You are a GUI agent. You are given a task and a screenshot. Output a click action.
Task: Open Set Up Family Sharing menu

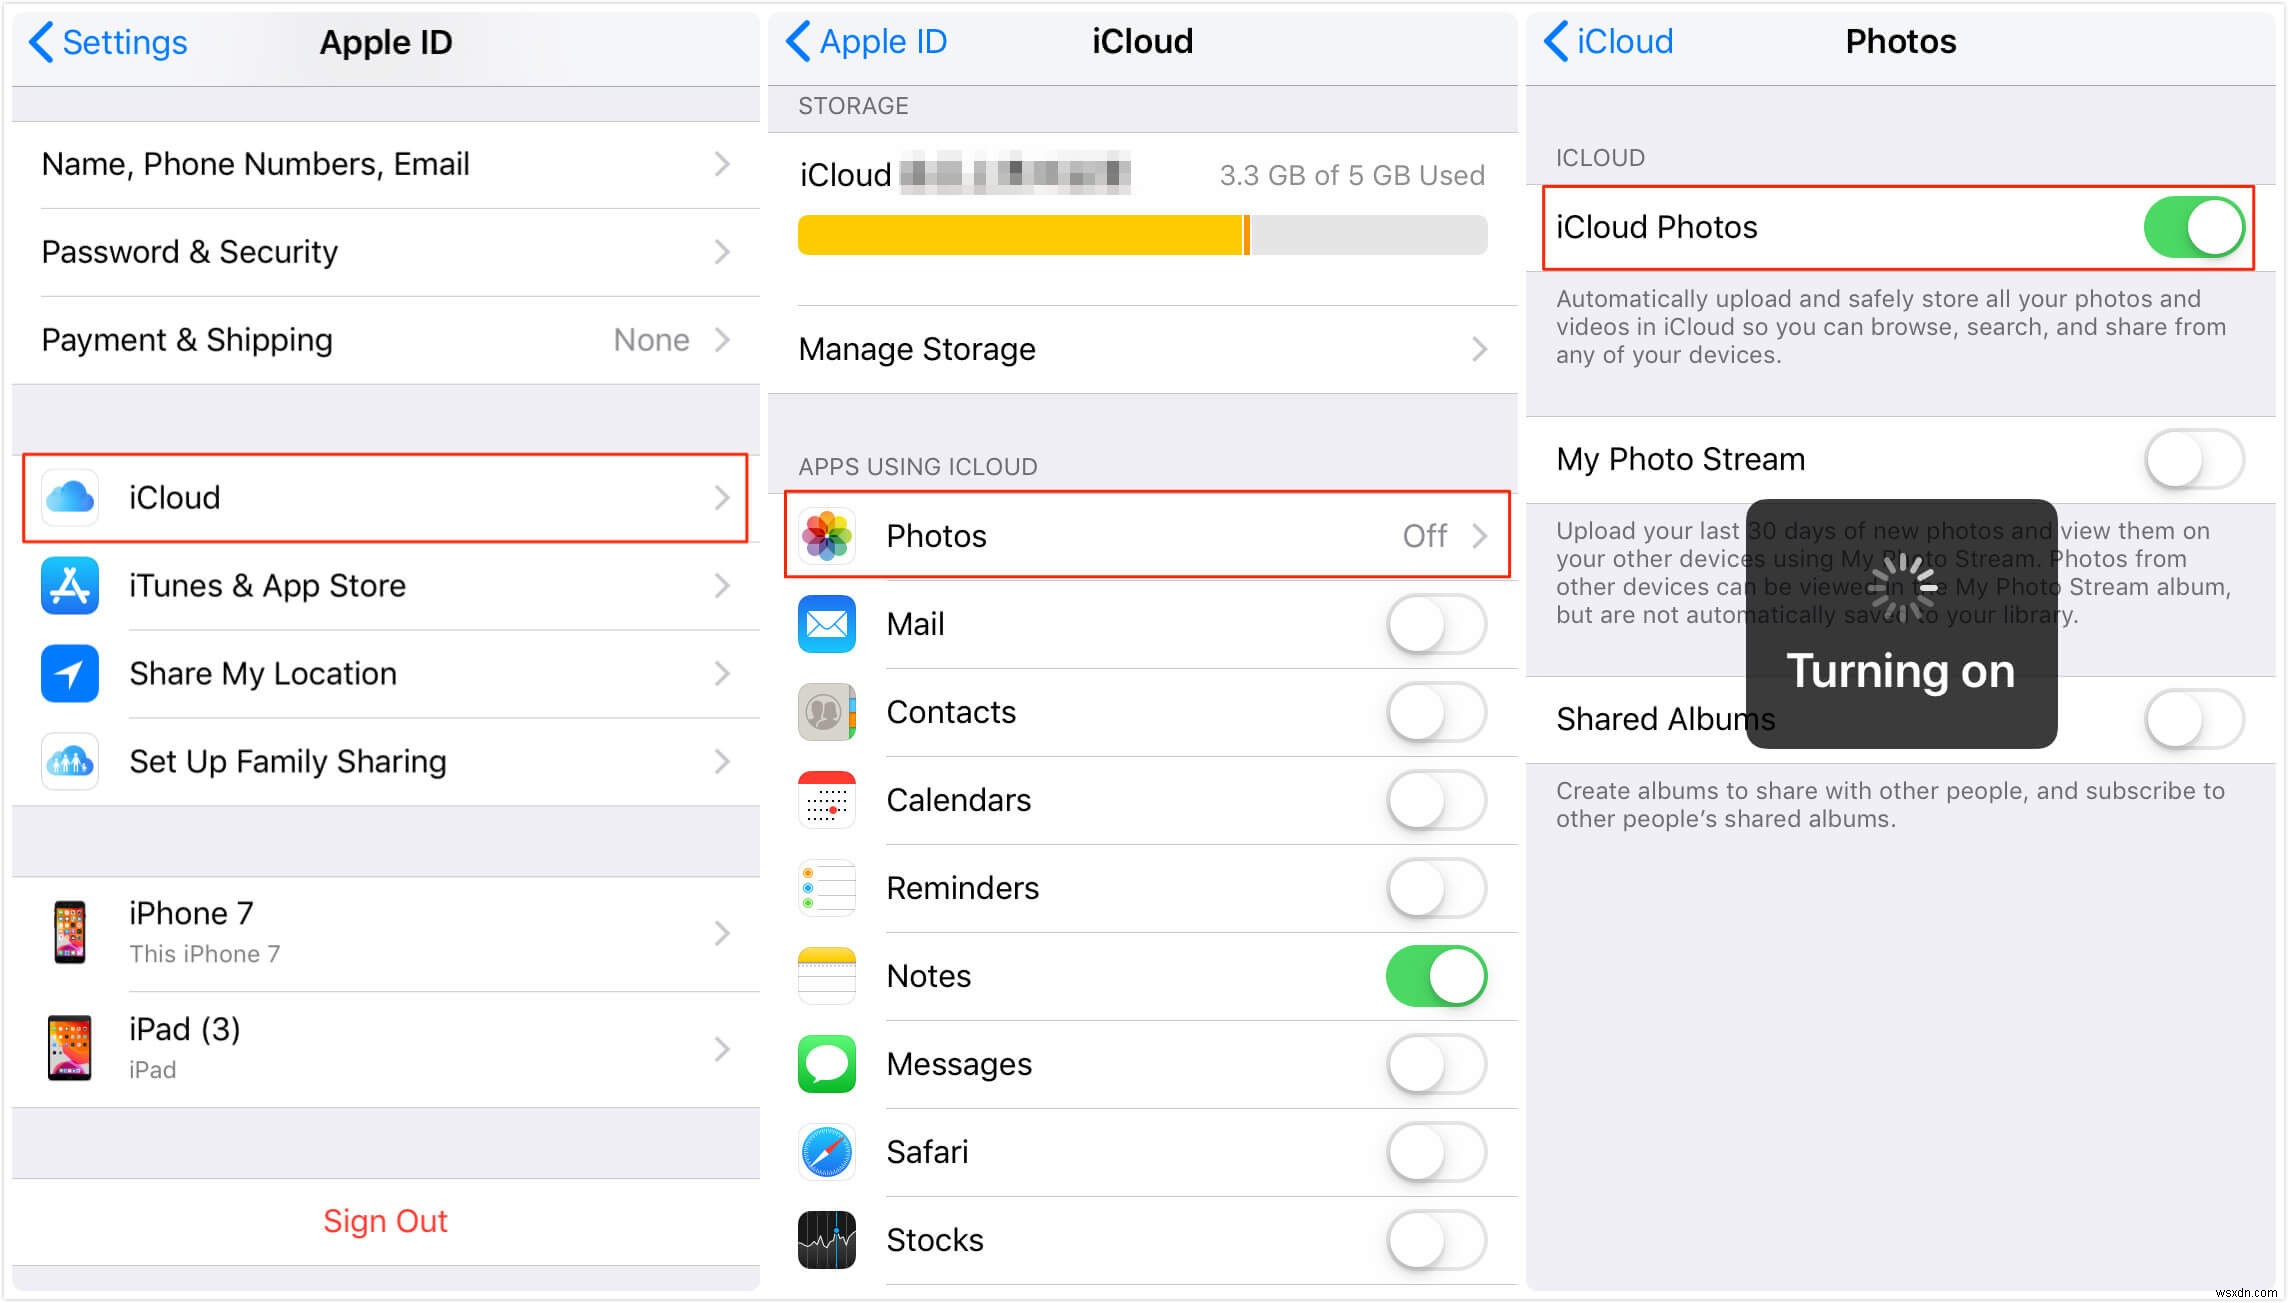[380, 761]
